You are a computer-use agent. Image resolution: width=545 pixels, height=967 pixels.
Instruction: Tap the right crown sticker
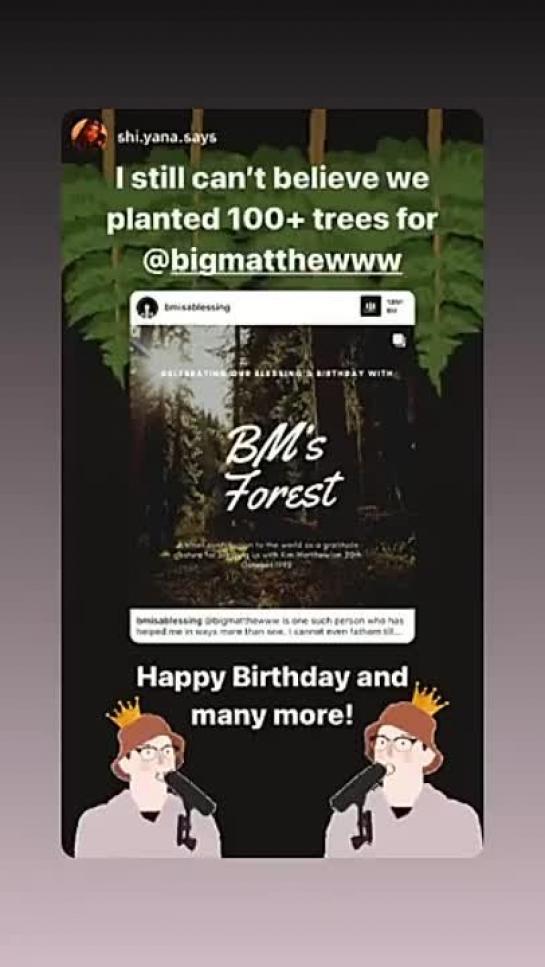pos(428,699)
